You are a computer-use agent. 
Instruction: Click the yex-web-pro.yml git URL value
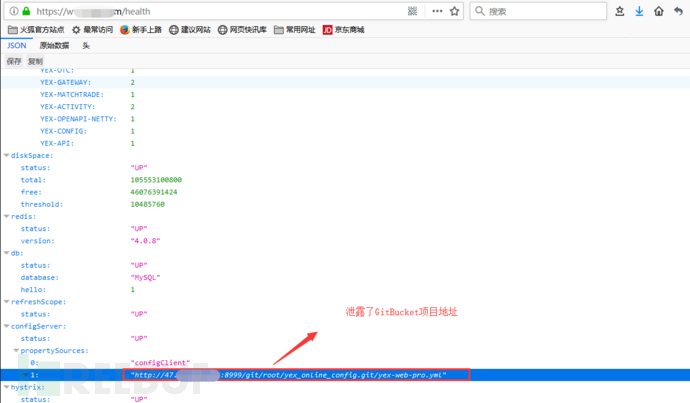(x=289, y=375)
